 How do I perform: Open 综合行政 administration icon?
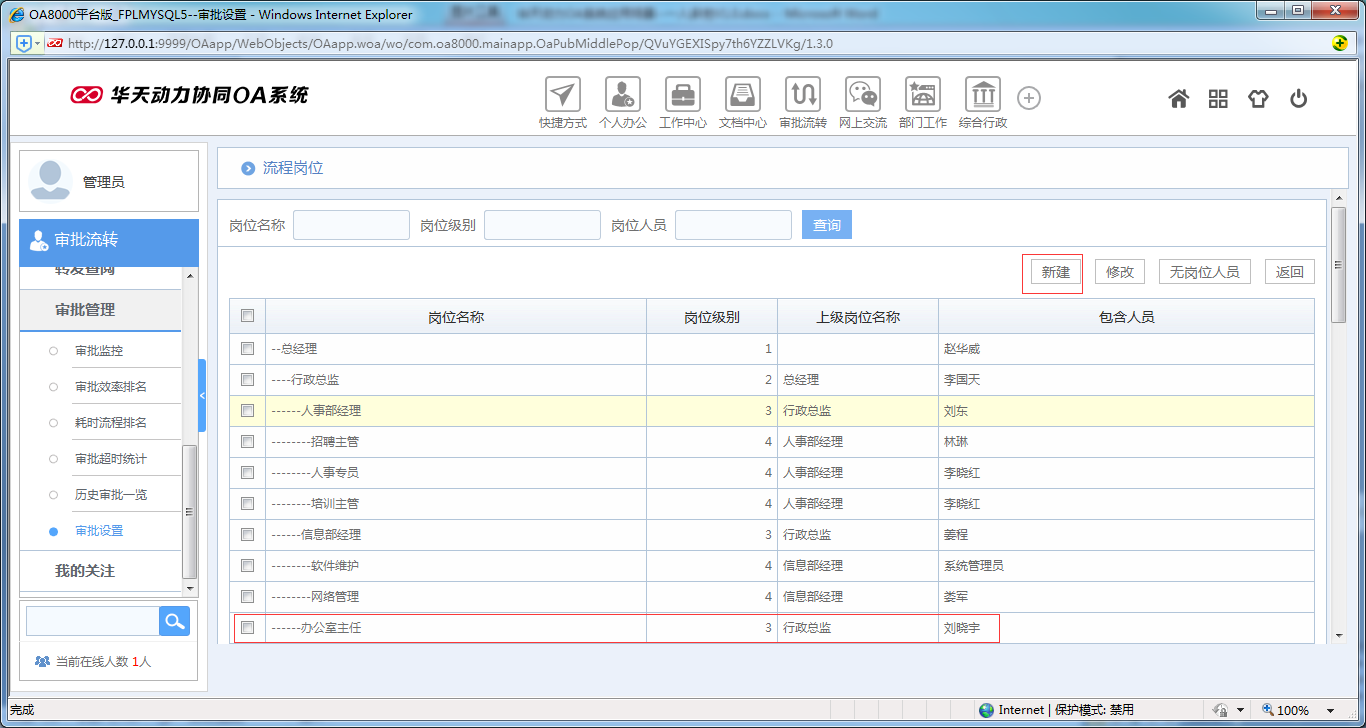pos(982,95)
